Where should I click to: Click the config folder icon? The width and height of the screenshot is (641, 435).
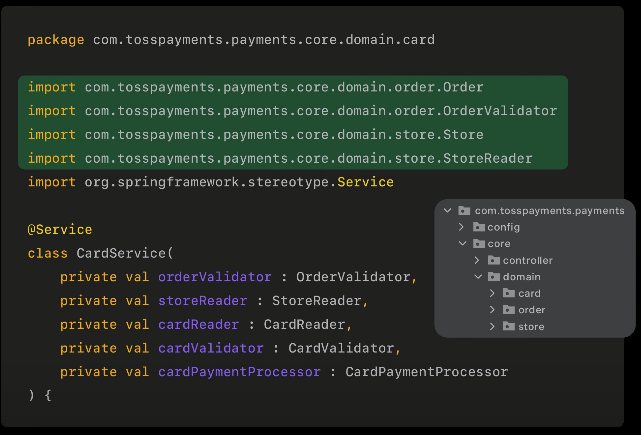click(479, 227)
